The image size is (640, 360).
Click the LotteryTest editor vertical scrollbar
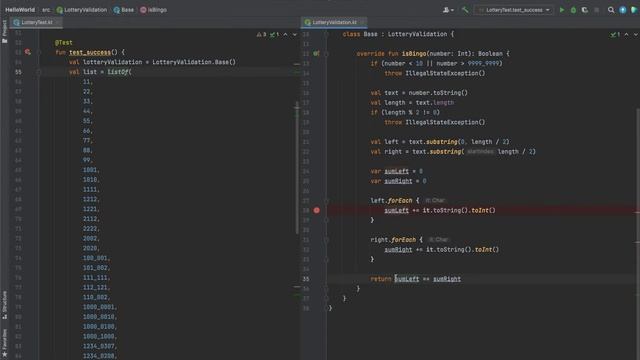pyautogui.click(x=297, y=167)
